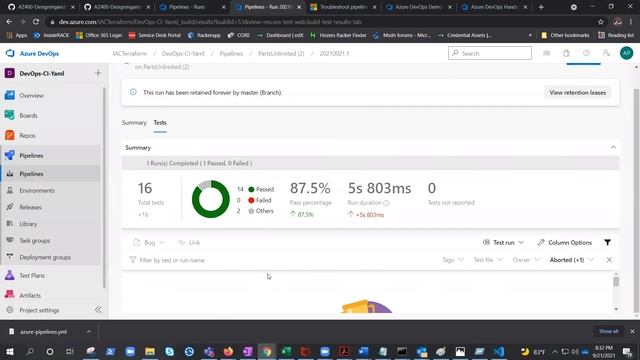
Task: Open the azure-pipelines.yml downloaded file
Action: (43, 331)
